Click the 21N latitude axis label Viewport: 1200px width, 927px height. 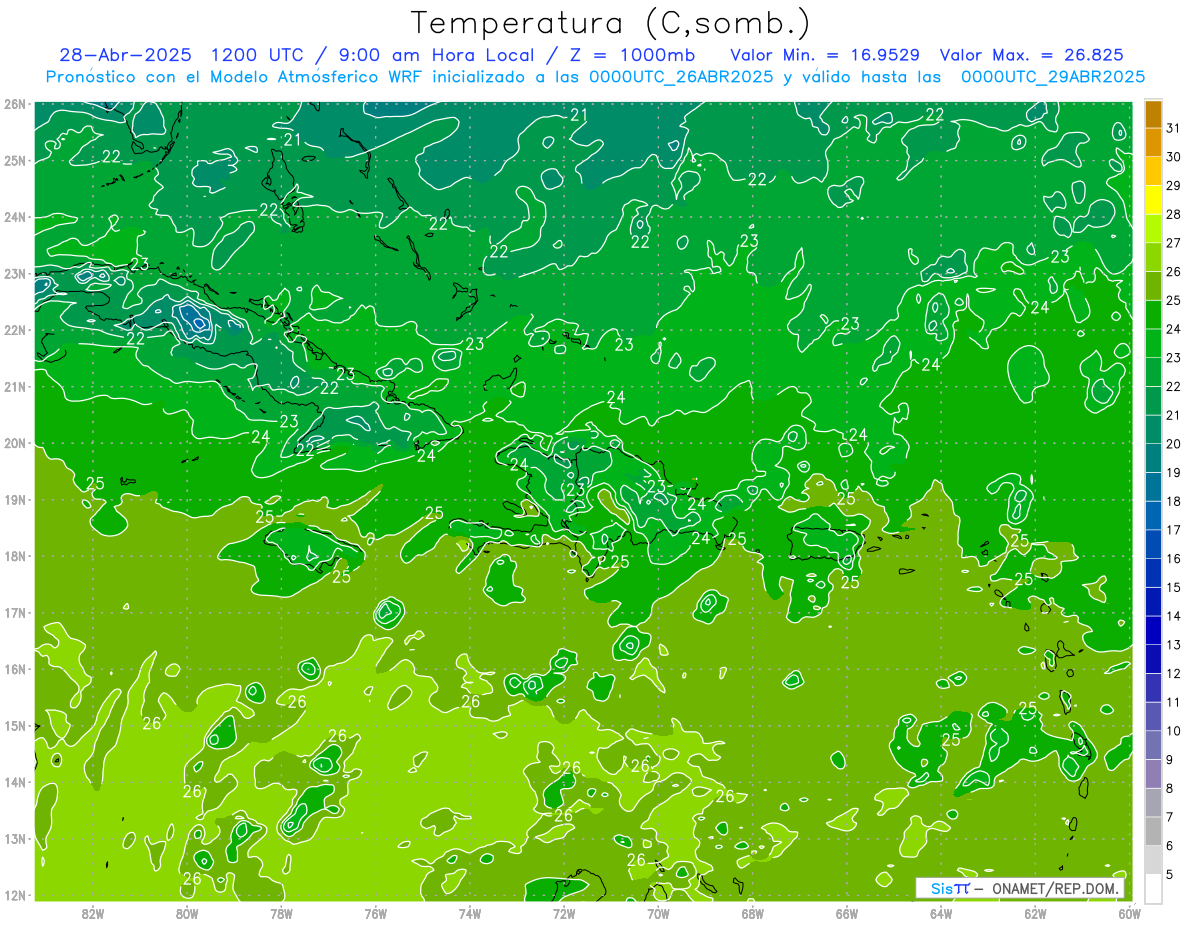click(x=15, y=386)
